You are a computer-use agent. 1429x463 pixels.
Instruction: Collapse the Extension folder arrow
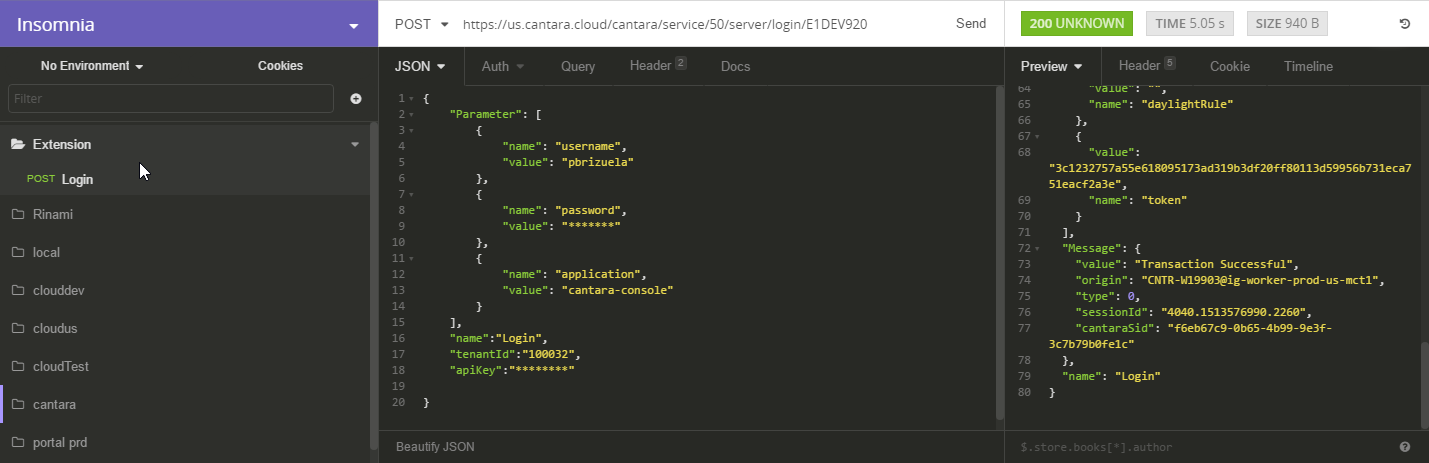(354, 145)
